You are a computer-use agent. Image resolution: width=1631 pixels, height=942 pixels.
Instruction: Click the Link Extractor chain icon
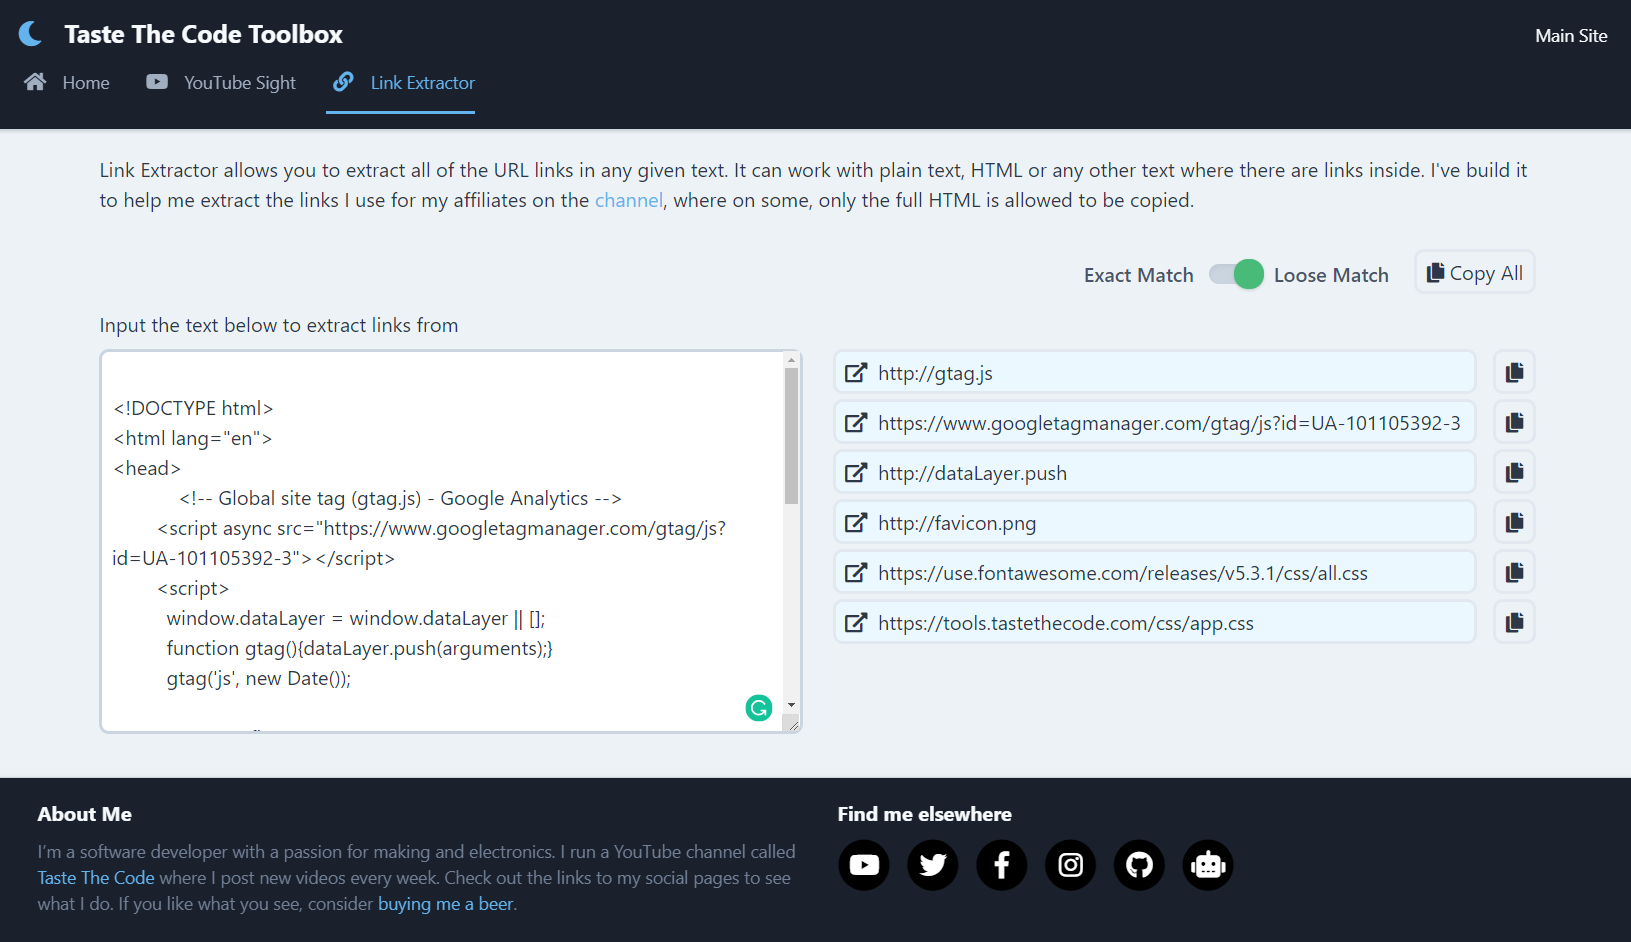pos(343,82)
